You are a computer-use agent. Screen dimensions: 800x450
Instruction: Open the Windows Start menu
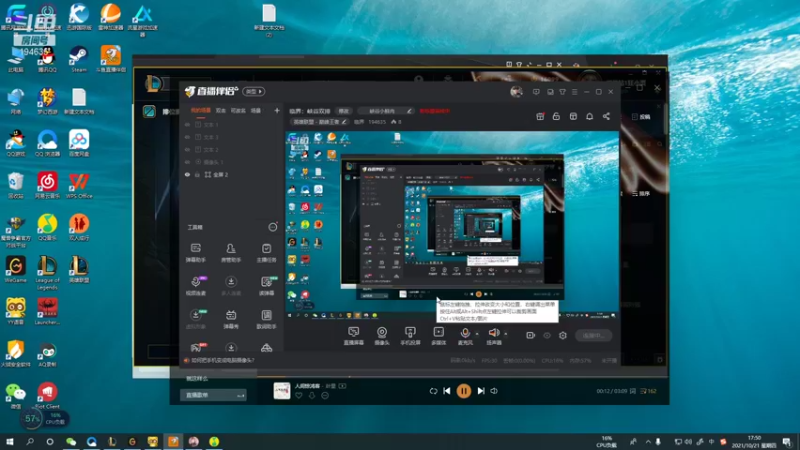(9, 441)
